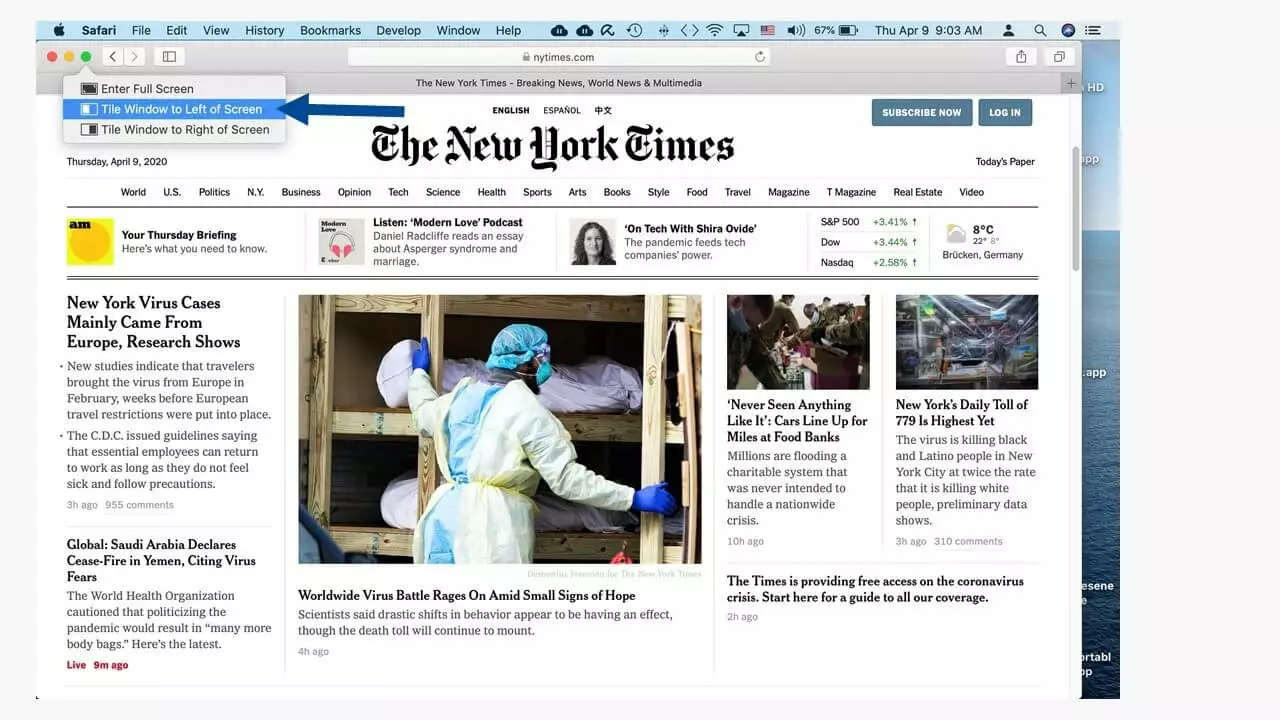This screenshot has height=720, width=1280.
Task: Add a new tab with plus button
Action: [1071, 83]
